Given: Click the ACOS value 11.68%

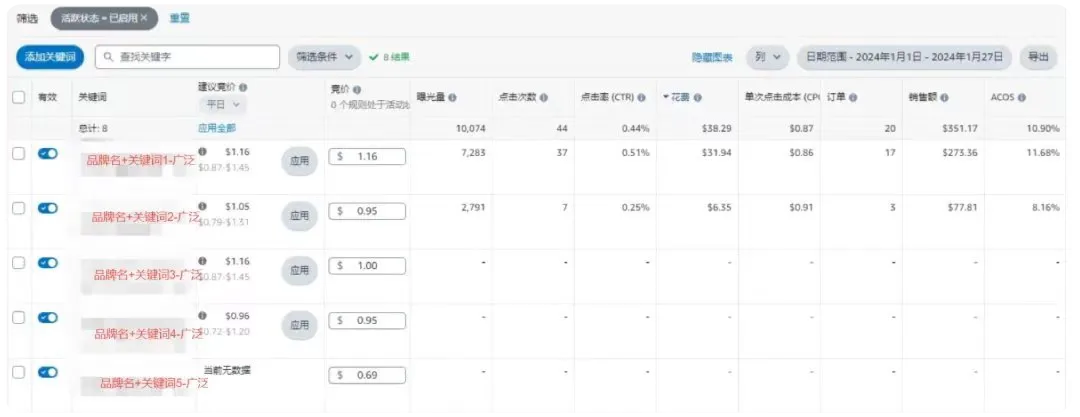Looking at the screenshot, I should 1043,153.
